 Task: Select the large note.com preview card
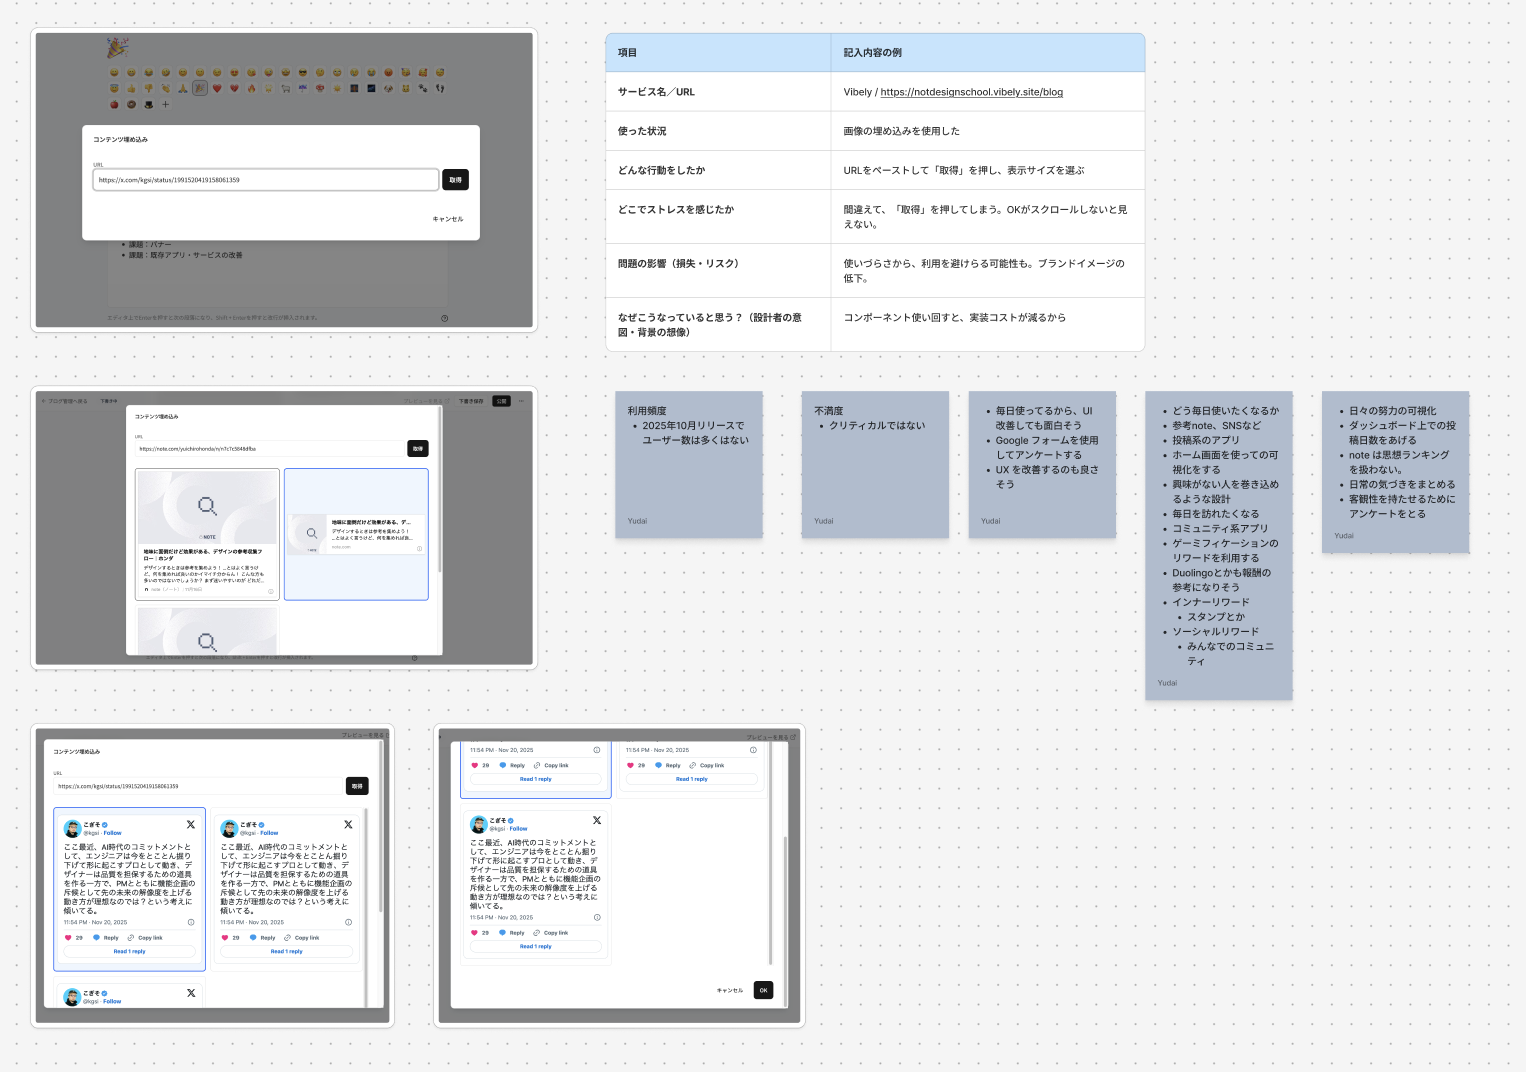pos(207,535)
